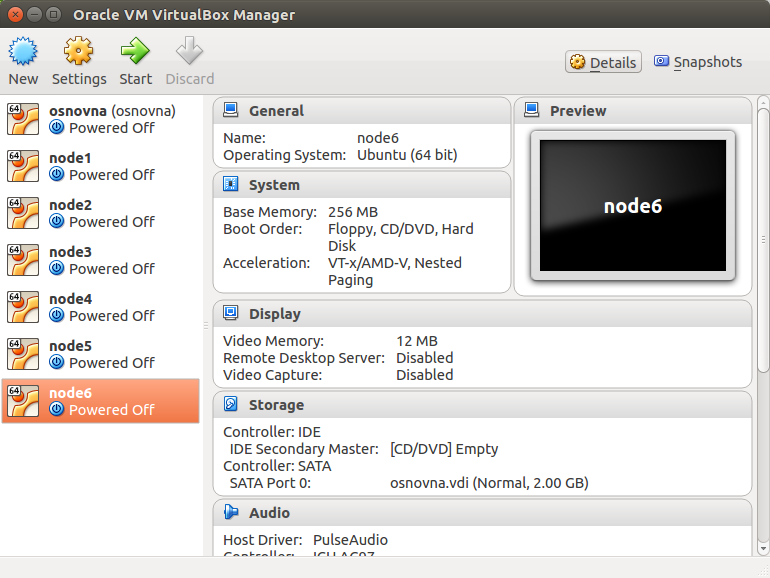Viewport: 770px width, 578px height.
Task: Select the osnovna virtual machine
Action: (100, 119)
